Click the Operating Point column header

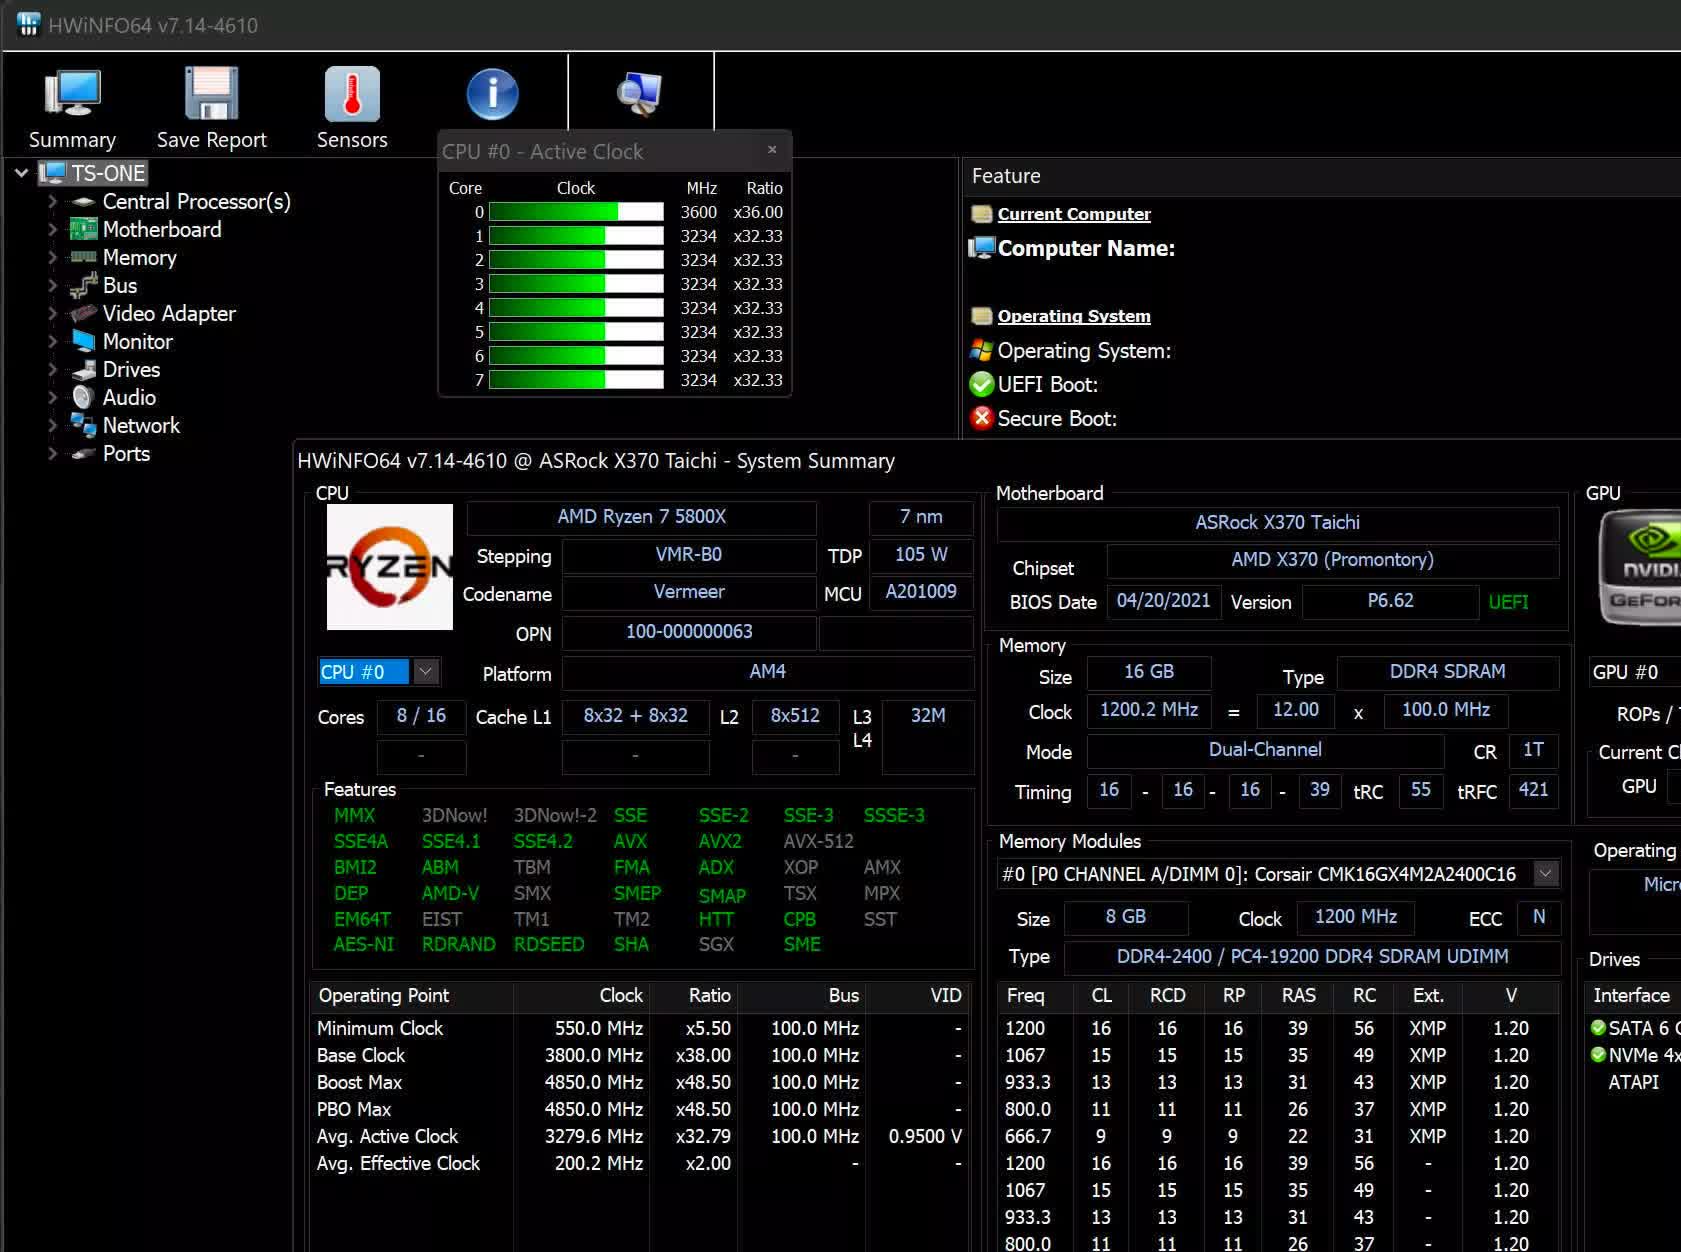click(412, 996)
